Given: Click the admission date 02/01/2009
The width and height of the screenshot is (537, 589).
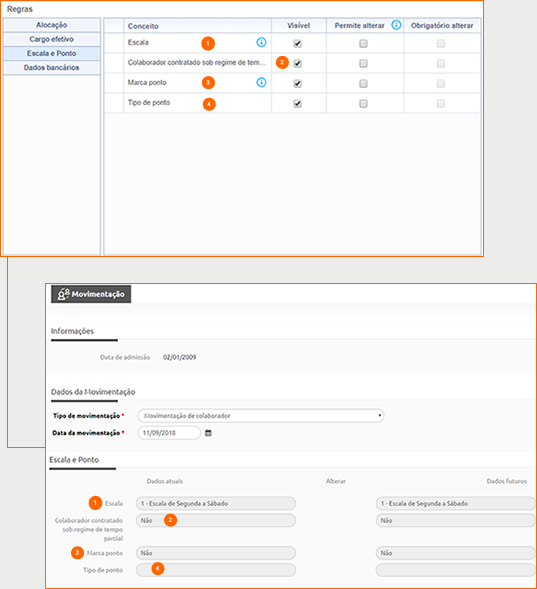Looking at the screenshot, I should 180,357.
